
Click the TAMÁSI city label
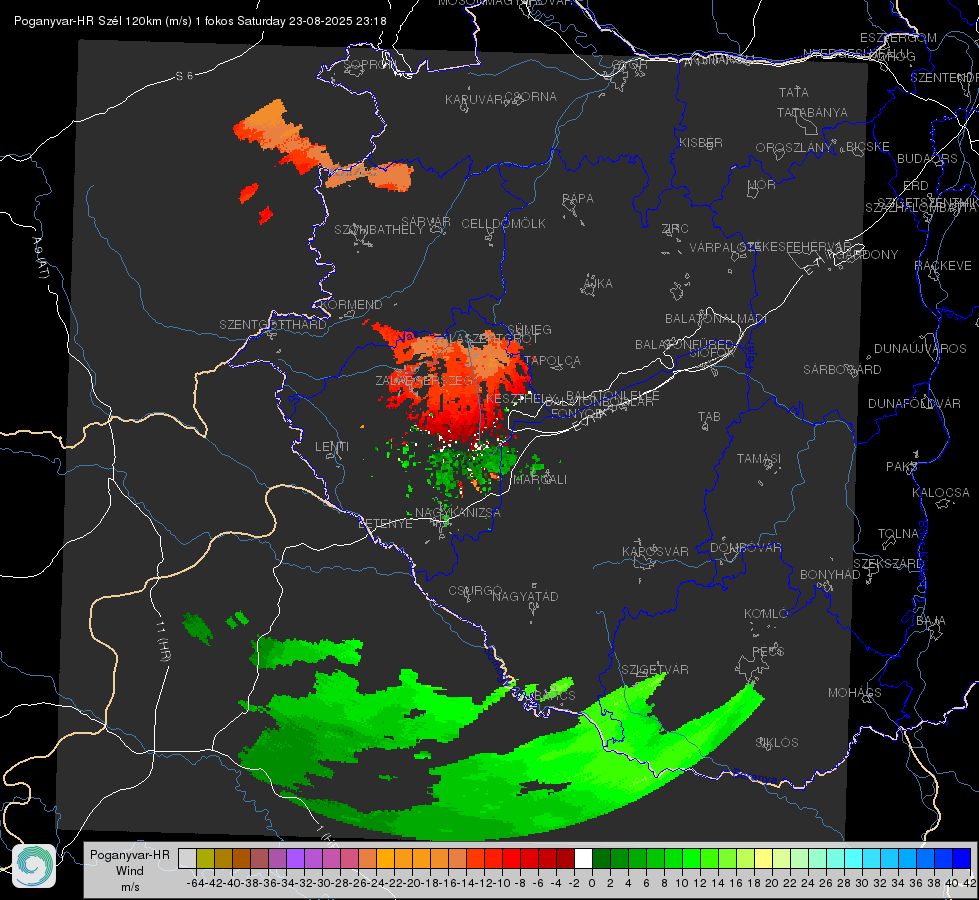[x=759, y=459]
